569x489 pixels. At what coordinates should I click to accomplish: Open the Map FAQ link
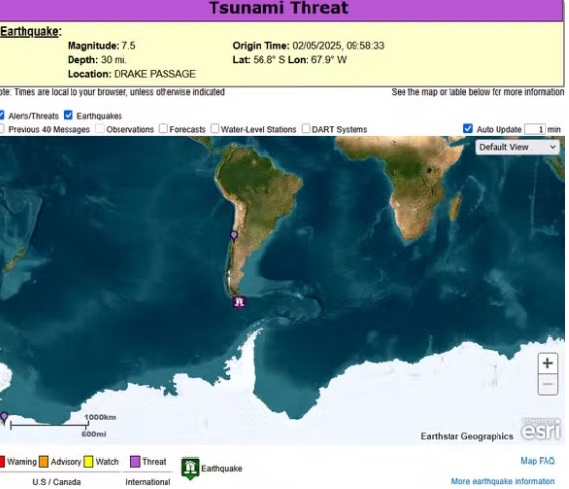click(538, 461)
